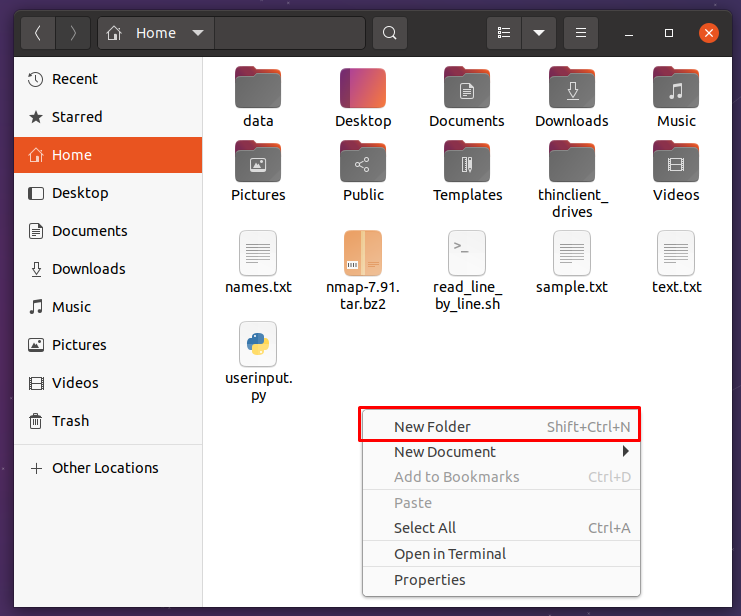Go to Desktop in sidebar
Image resolution: width=741 pixels, height=616 pixels.
108,193
